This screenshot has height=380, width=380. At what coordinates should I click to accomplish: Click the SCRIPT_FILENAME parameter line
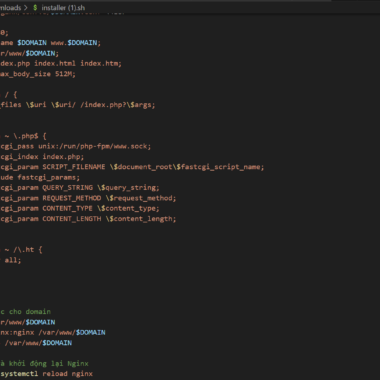coord(132,167)
